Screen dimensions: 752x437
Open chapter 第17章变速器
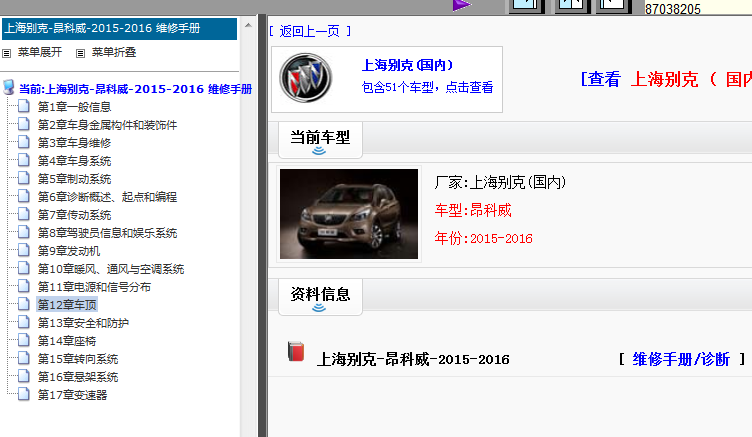72,395
